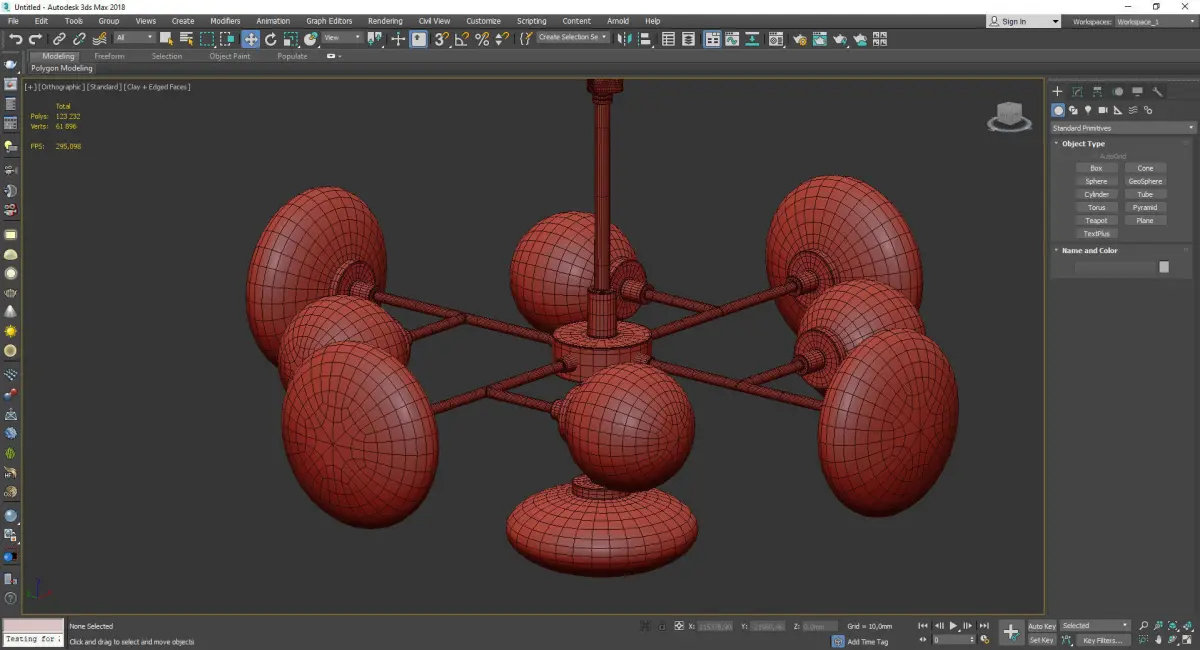Click the Unlink Selection icon
This screenshot has height=650, width=1200.
[x=80, y=39]
